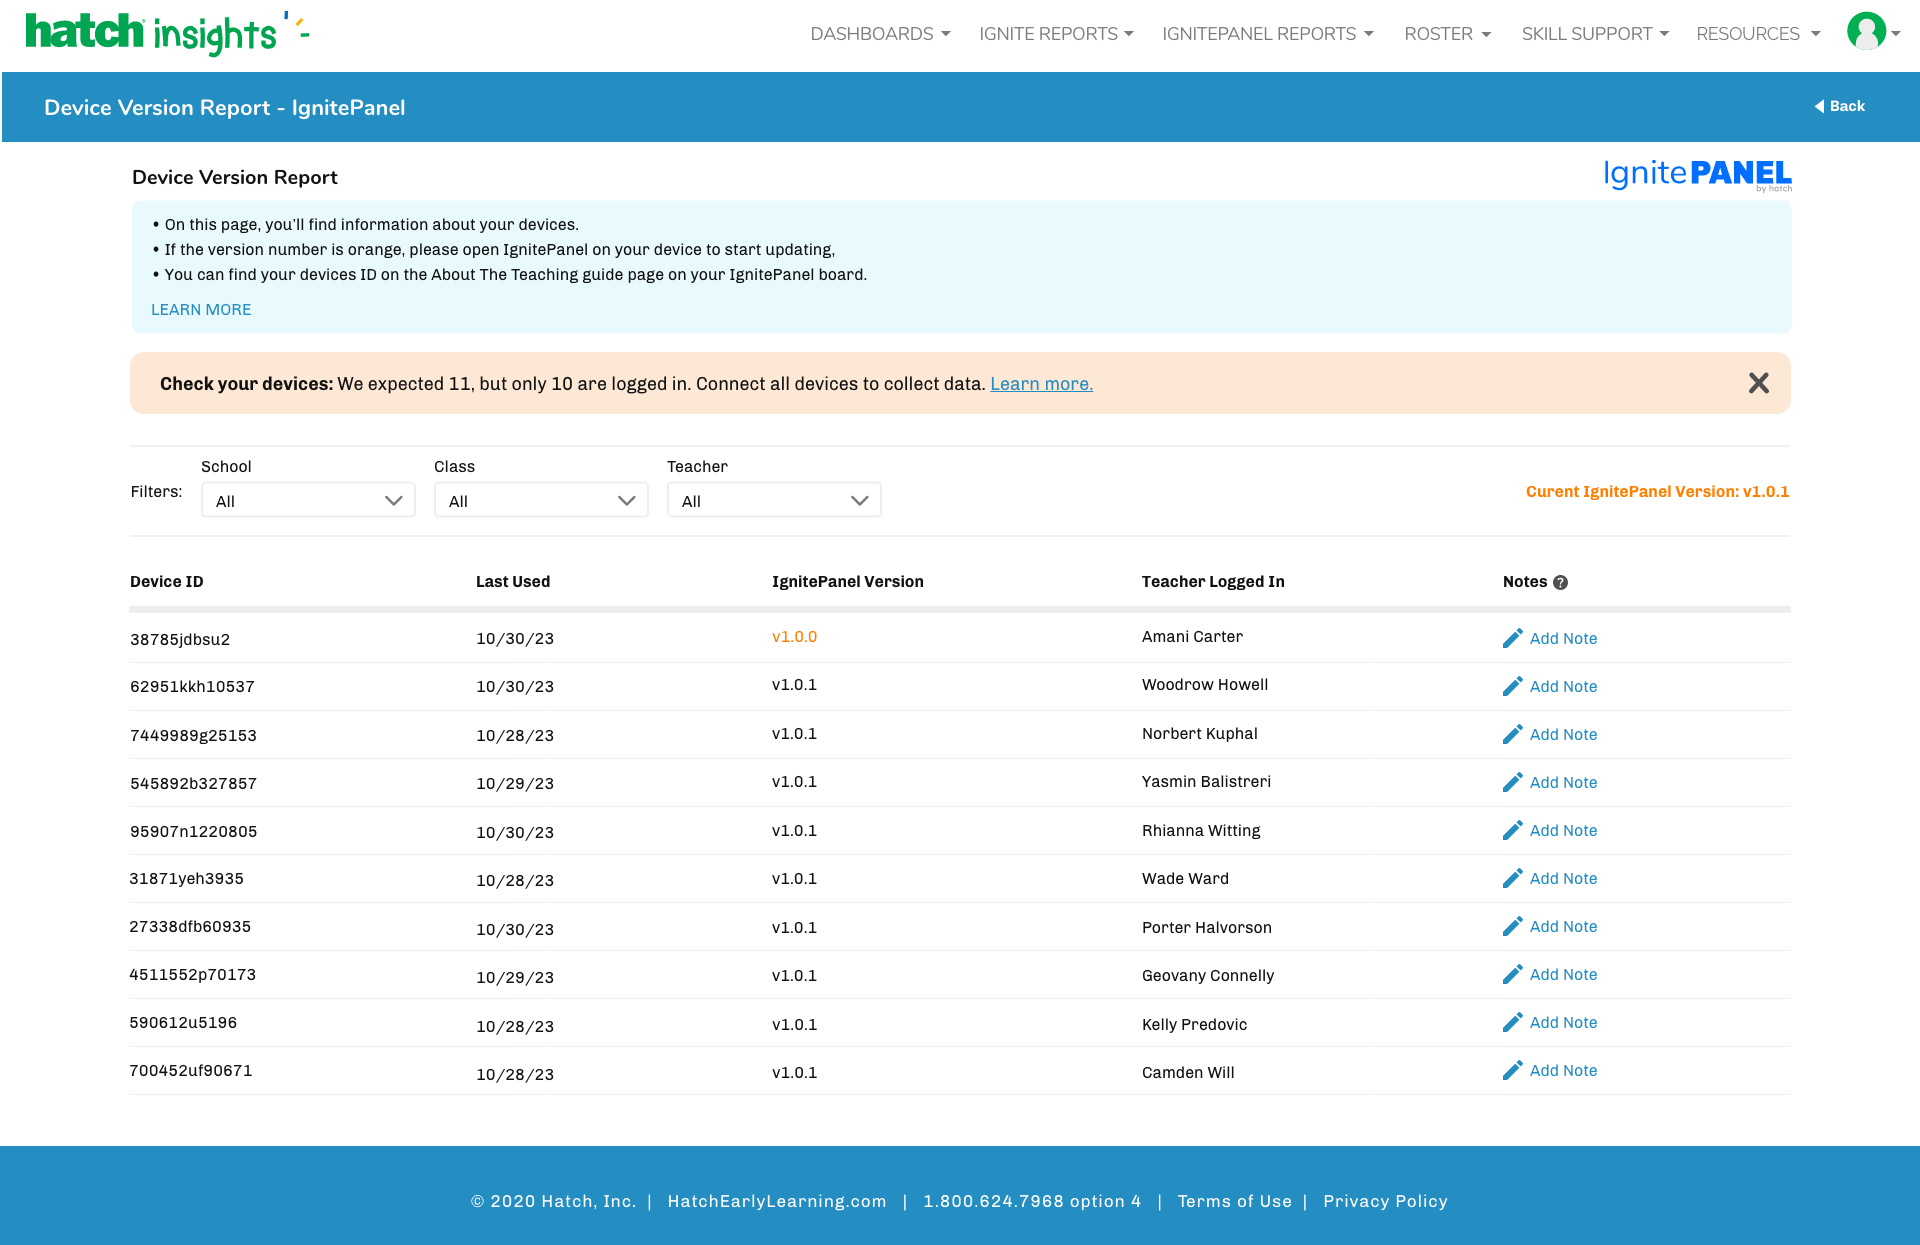Add Note for device 31871yeh3935
This screenshot has height=1245, width=1920.
point(1563,878)
